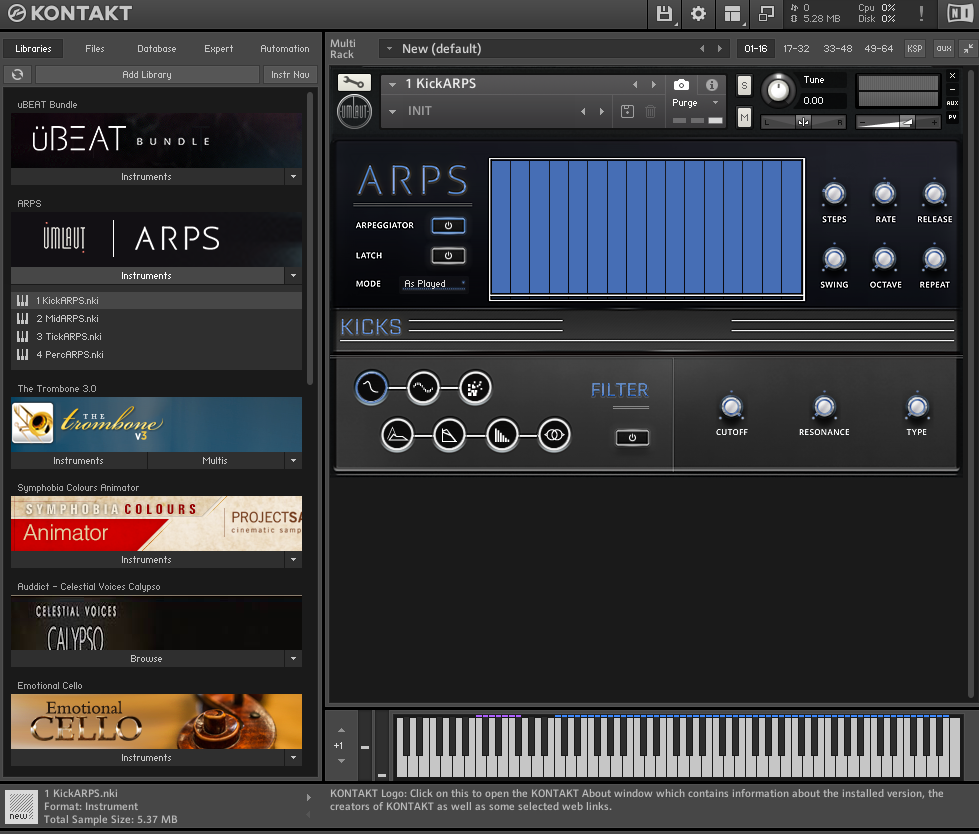Switch to the Database tab

click(157, 49)
